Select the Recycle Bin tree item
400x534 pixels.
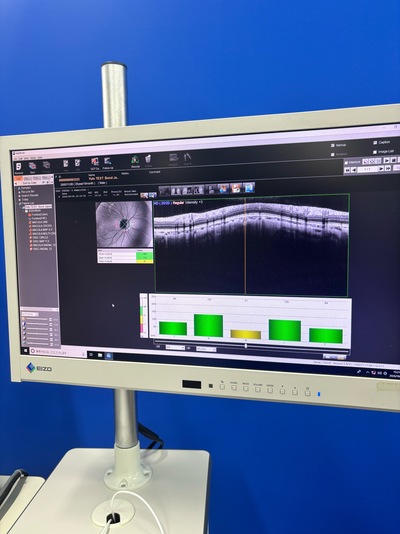click(28, 192)
